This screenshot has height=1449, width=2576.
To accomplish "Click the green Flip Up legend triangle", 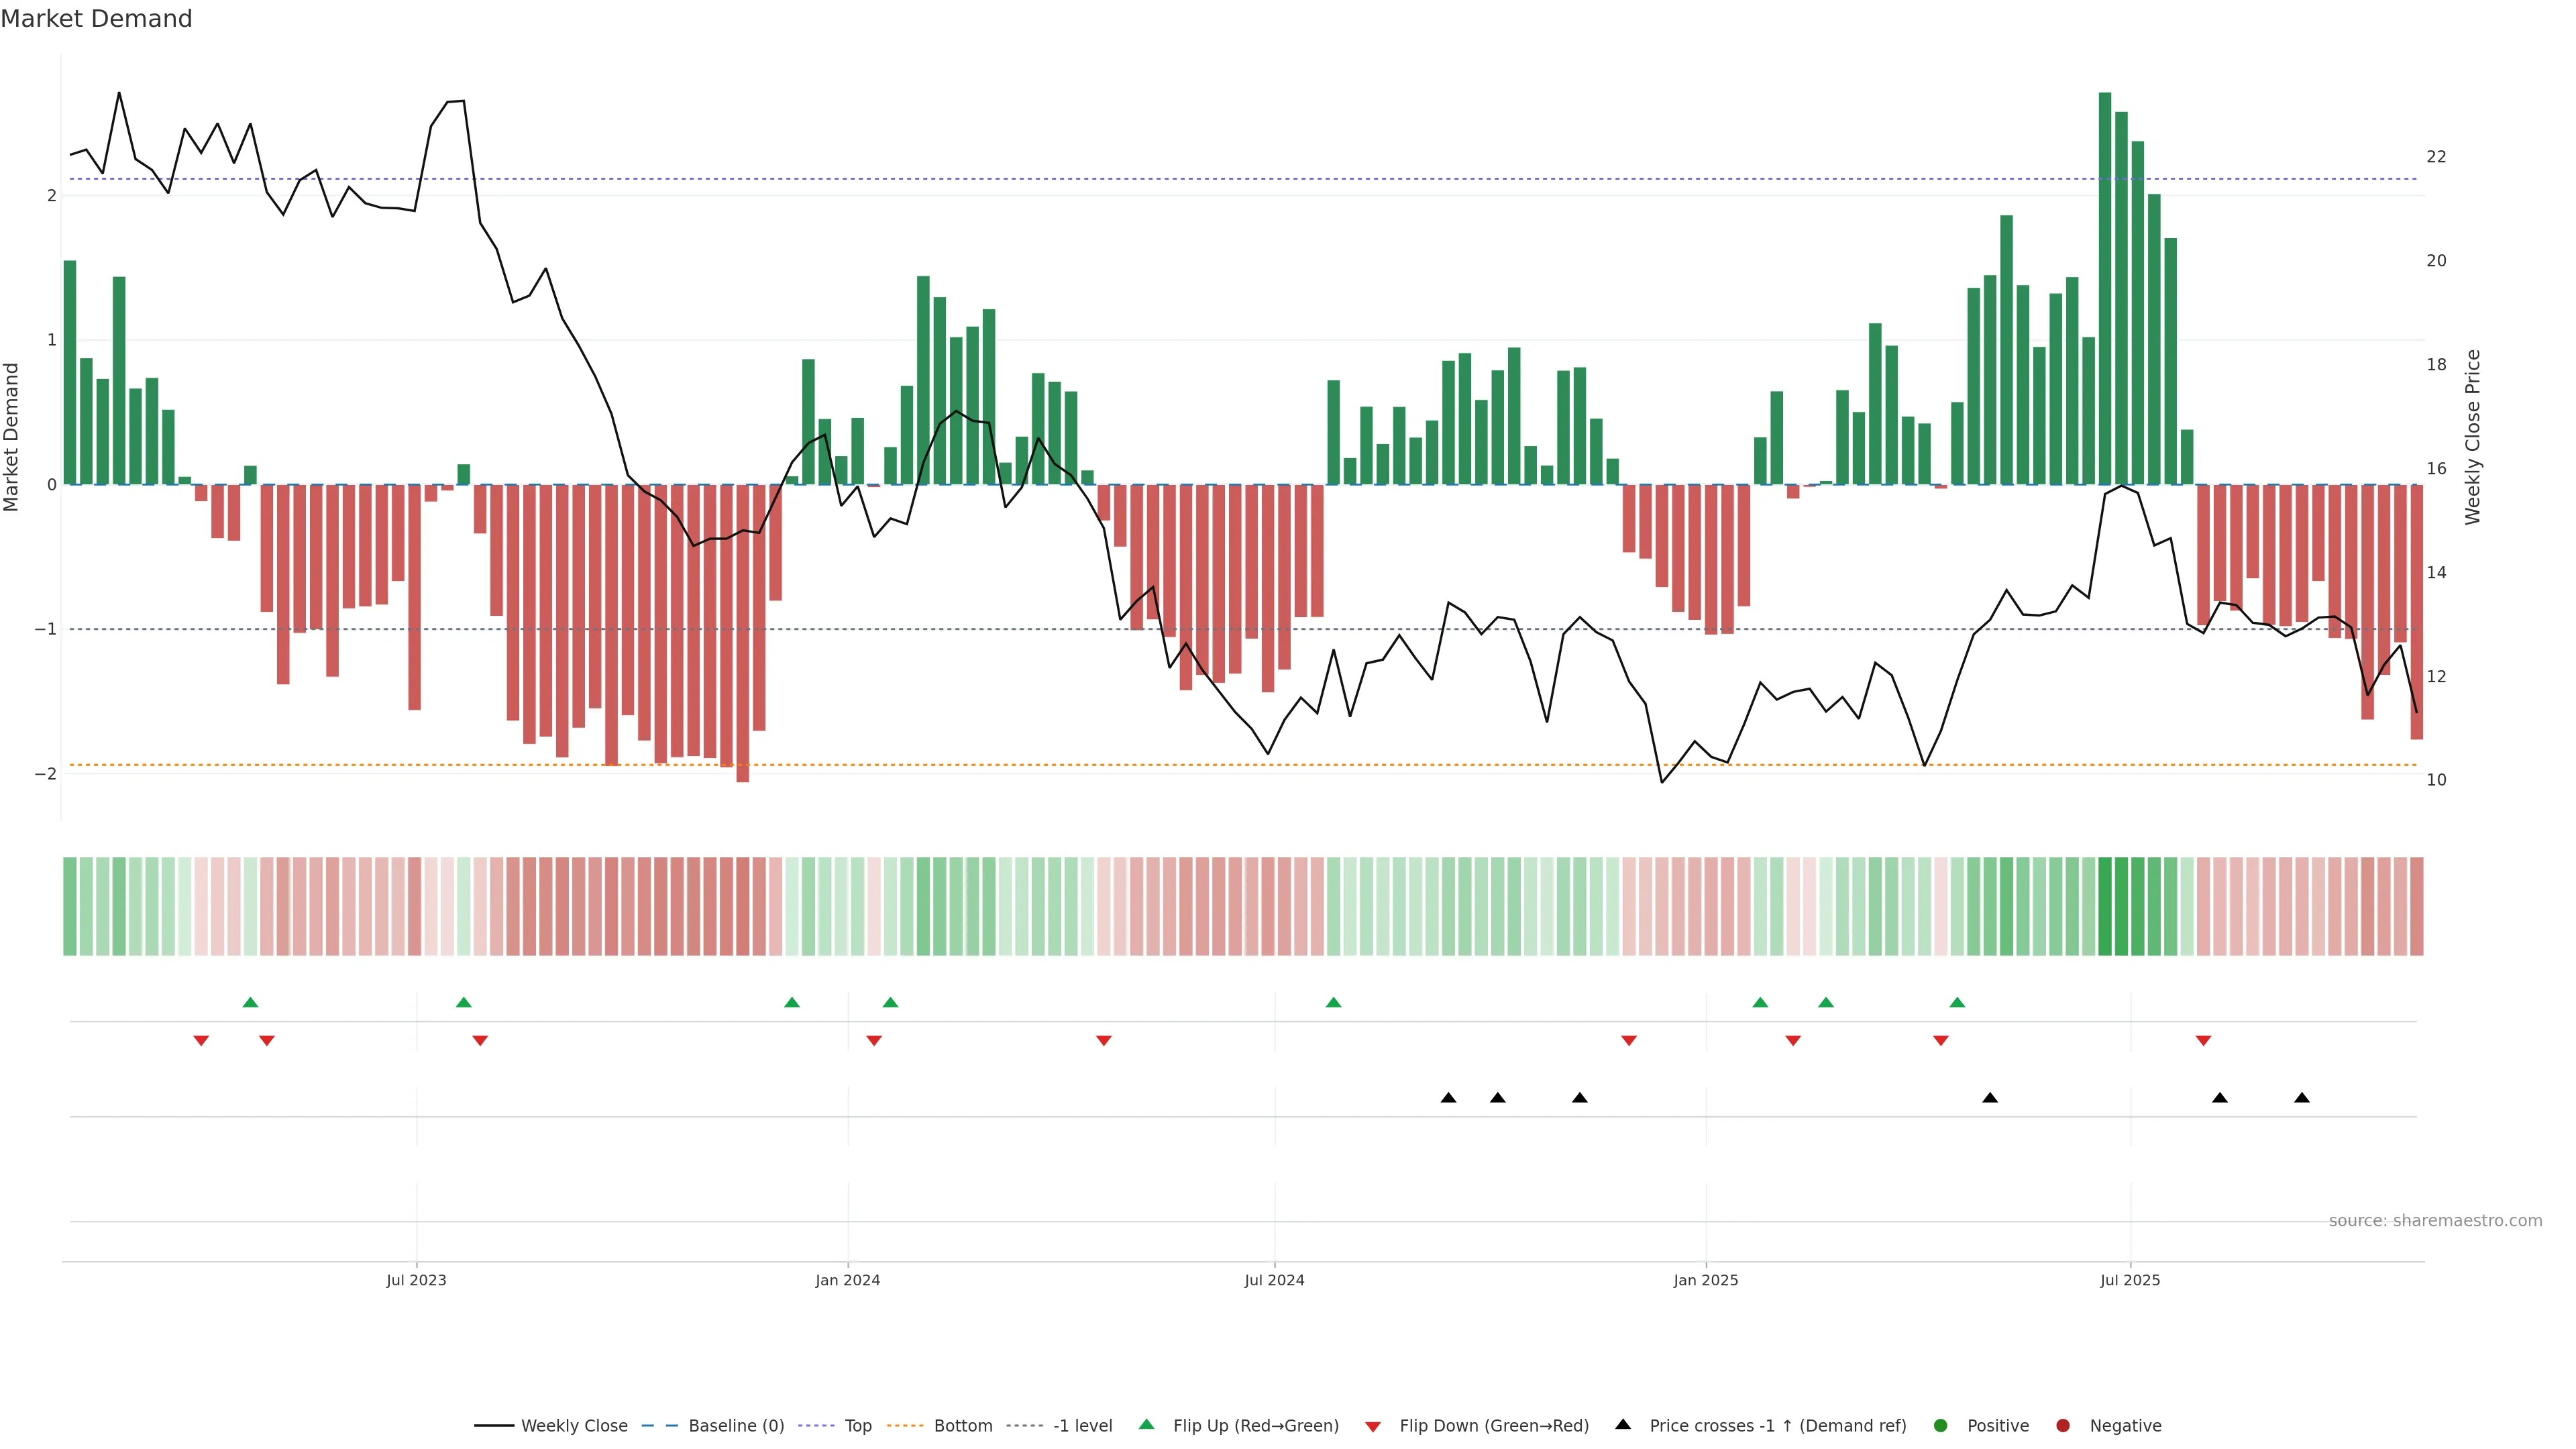I will (1146, 1424).
